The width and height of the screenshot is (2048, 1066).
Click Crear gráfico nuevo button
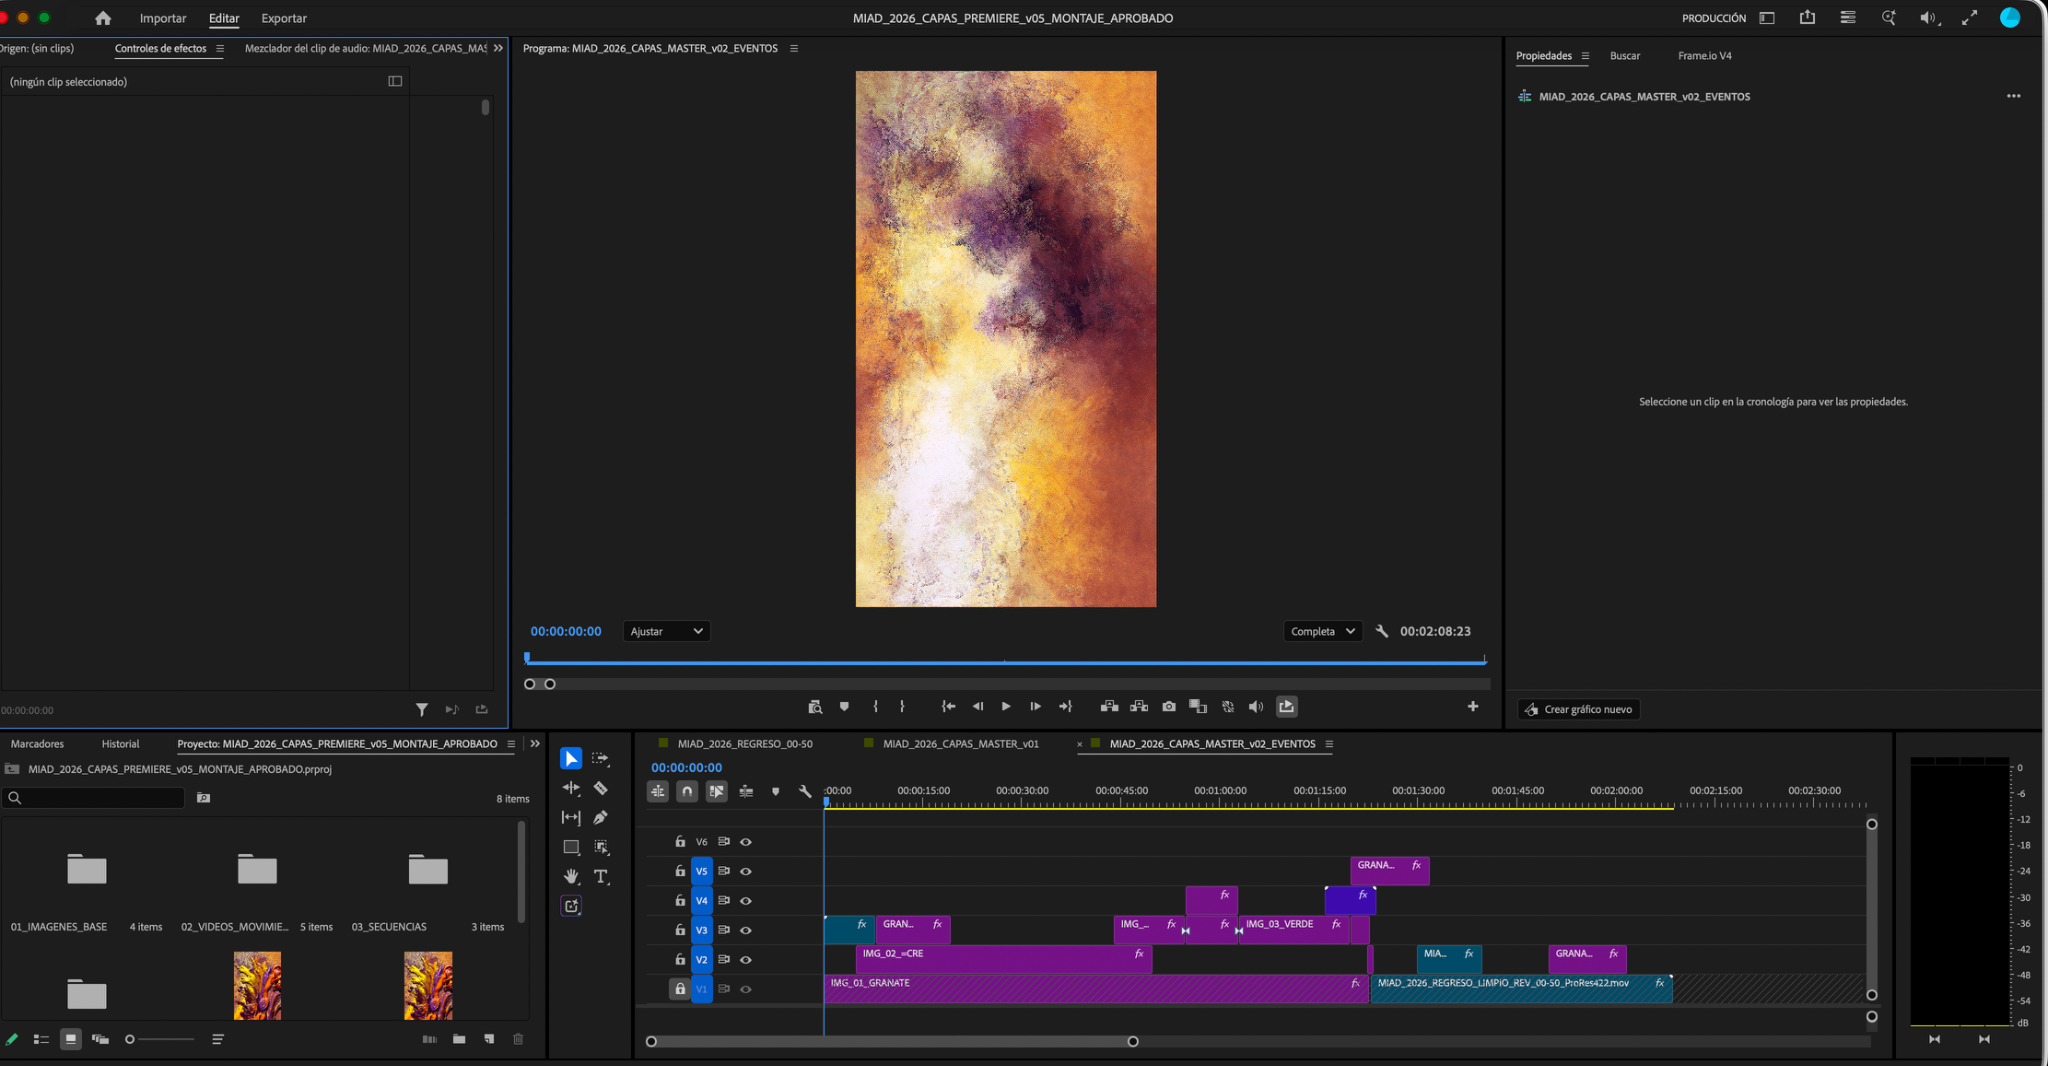pyautogui.click(x=1579, y=710)
